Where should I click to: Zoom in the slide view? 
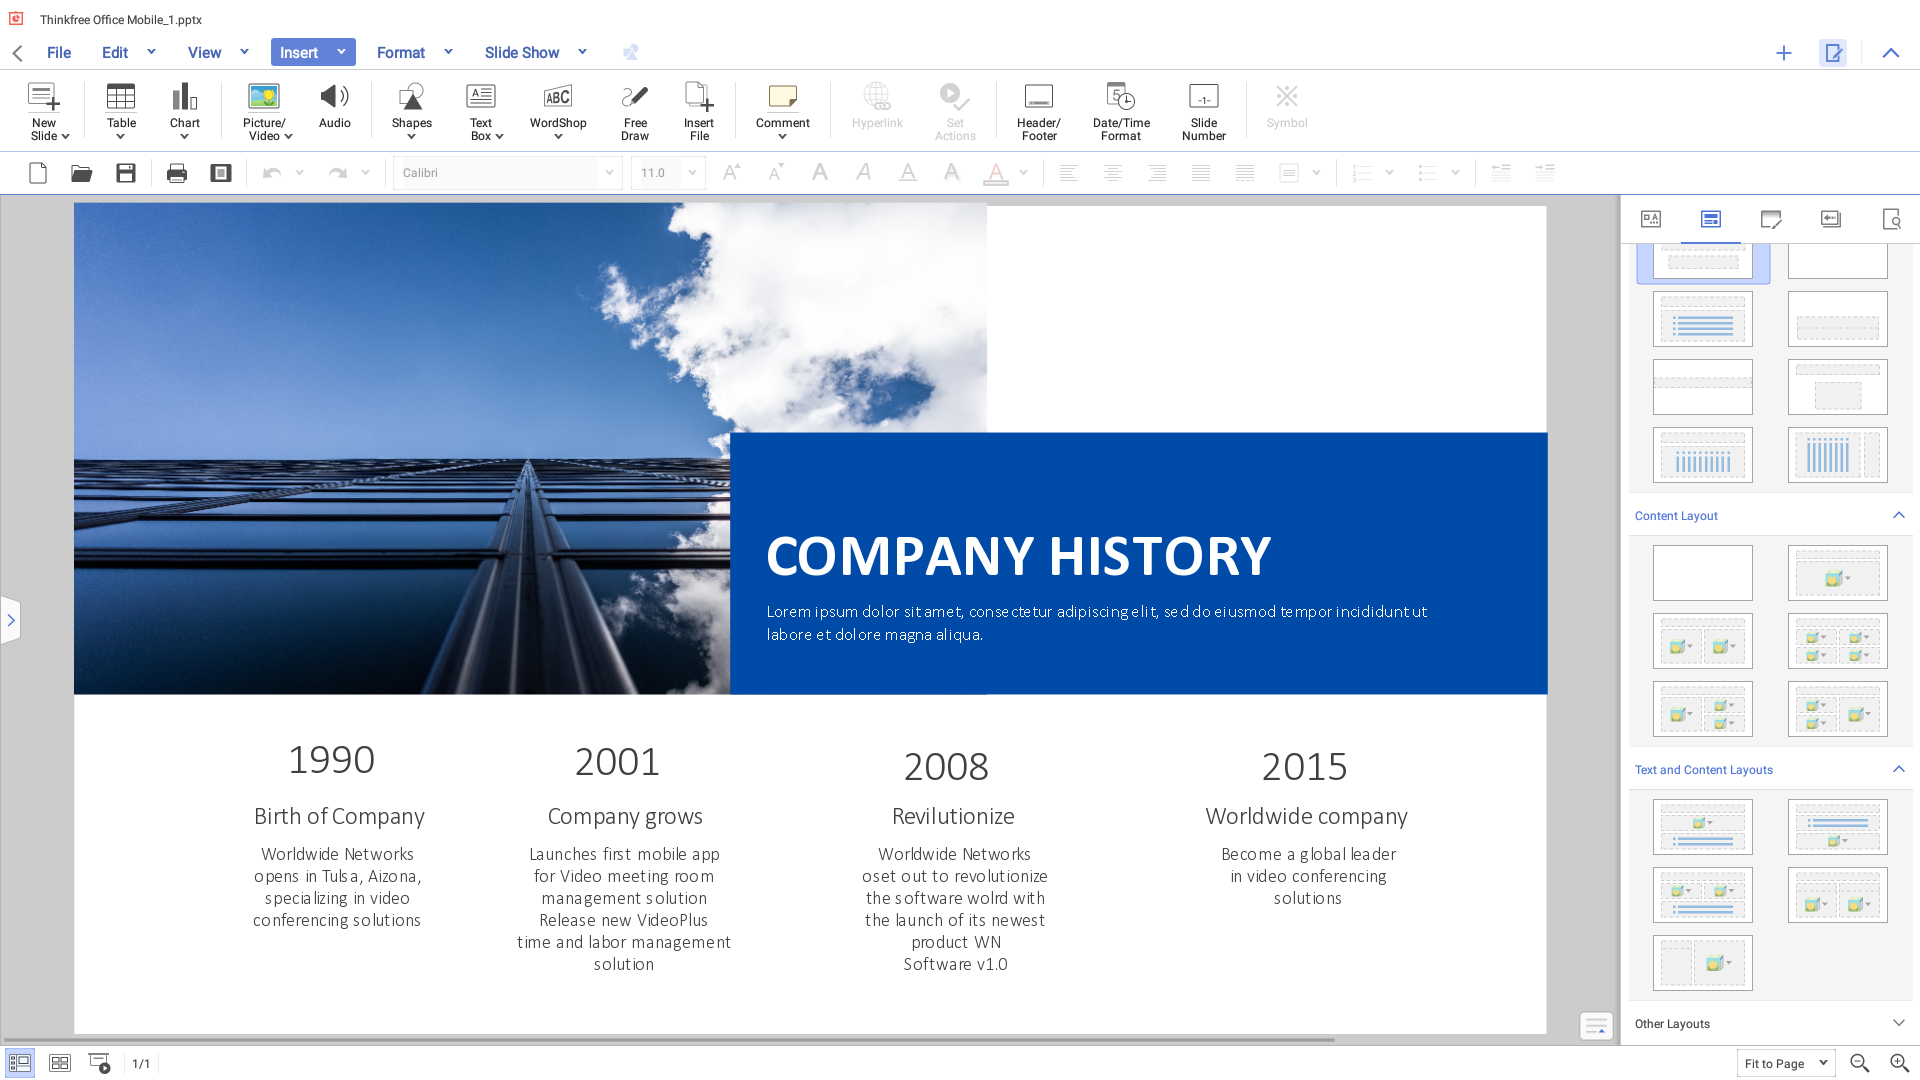(1900, 1063)
